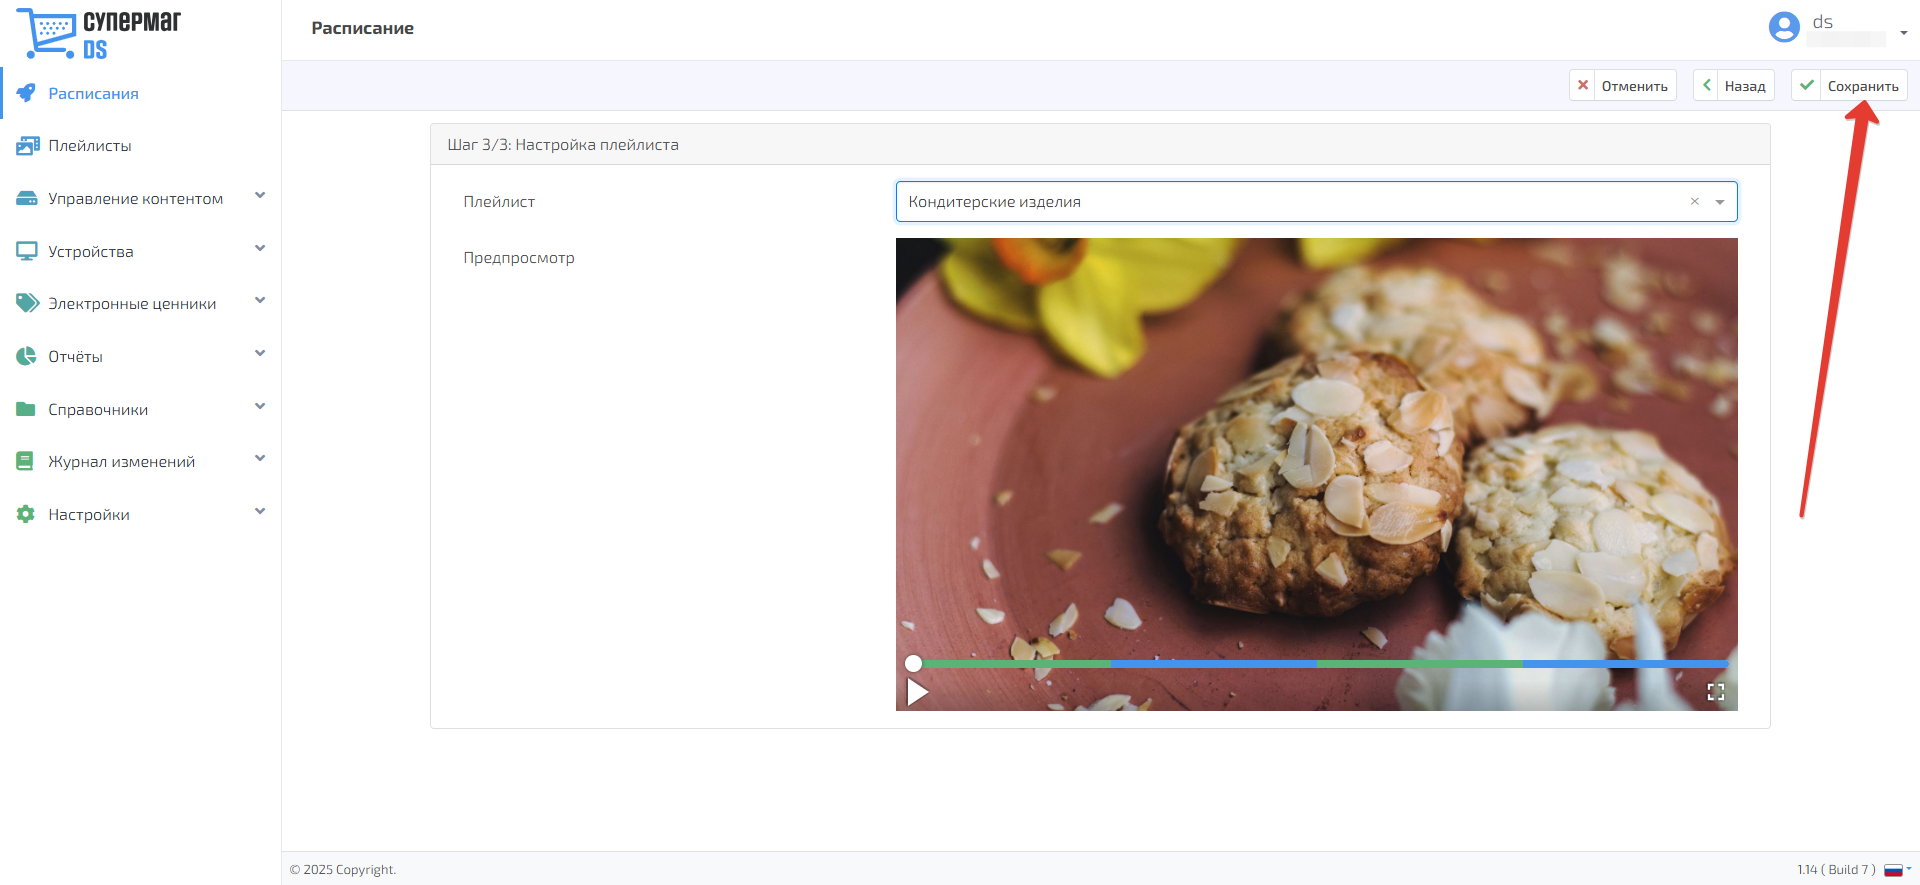Click the Шаг 3/3: Настройка плейлиста heading

click(563, 145)
